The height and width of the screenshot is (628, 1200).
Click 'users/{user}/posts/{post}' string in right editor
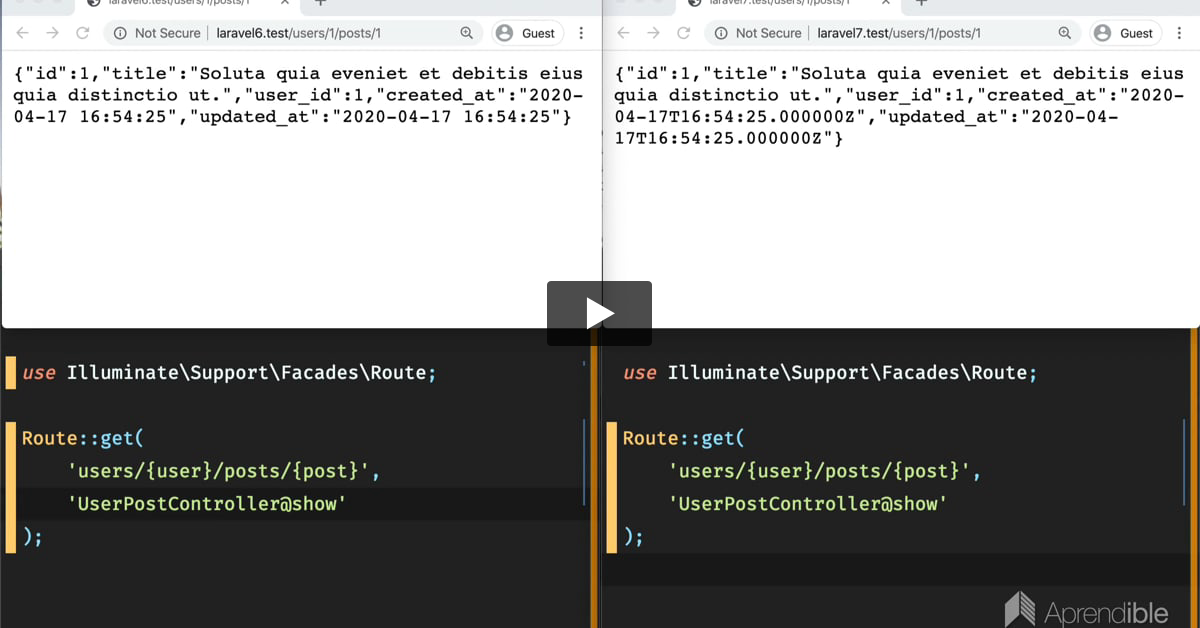pyautogui.click(x=820, y=471)
